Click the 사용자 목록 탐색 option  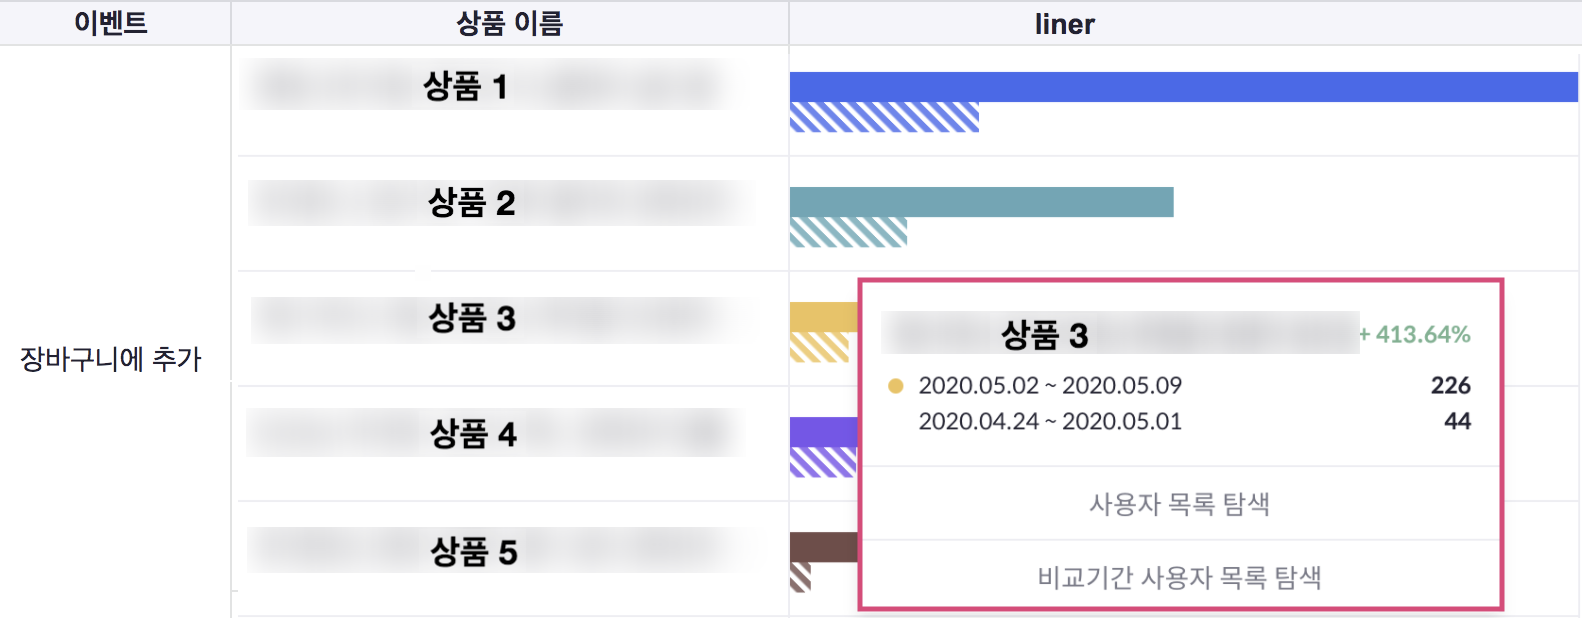(1180, 504)
